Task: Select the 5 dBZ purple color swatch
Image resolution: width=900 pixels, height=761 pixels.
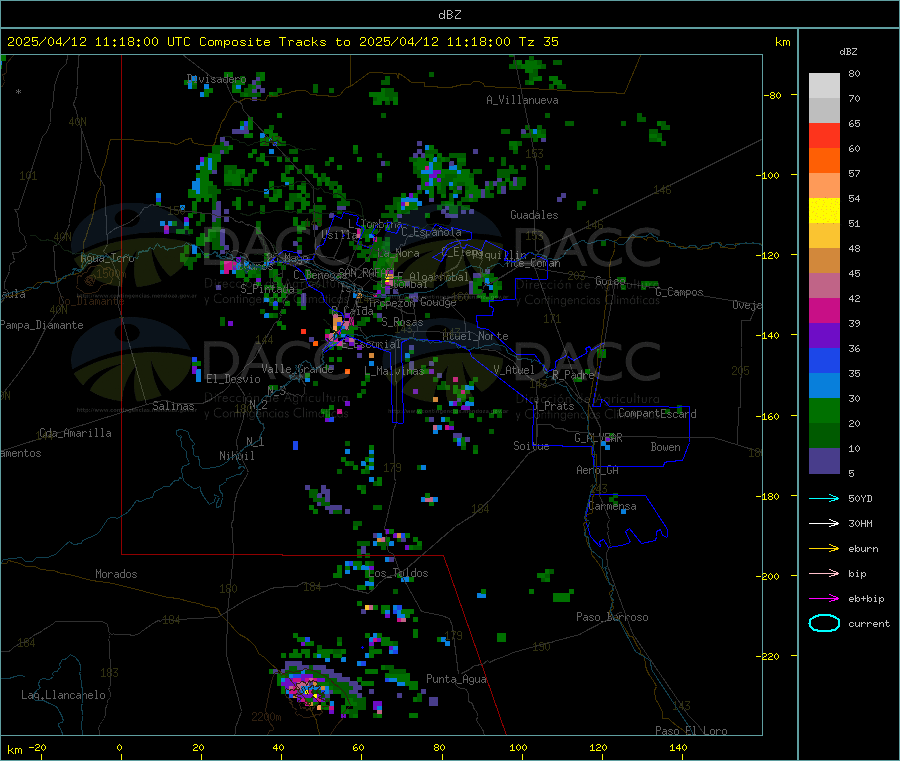Action: click(x=824, y=461)
